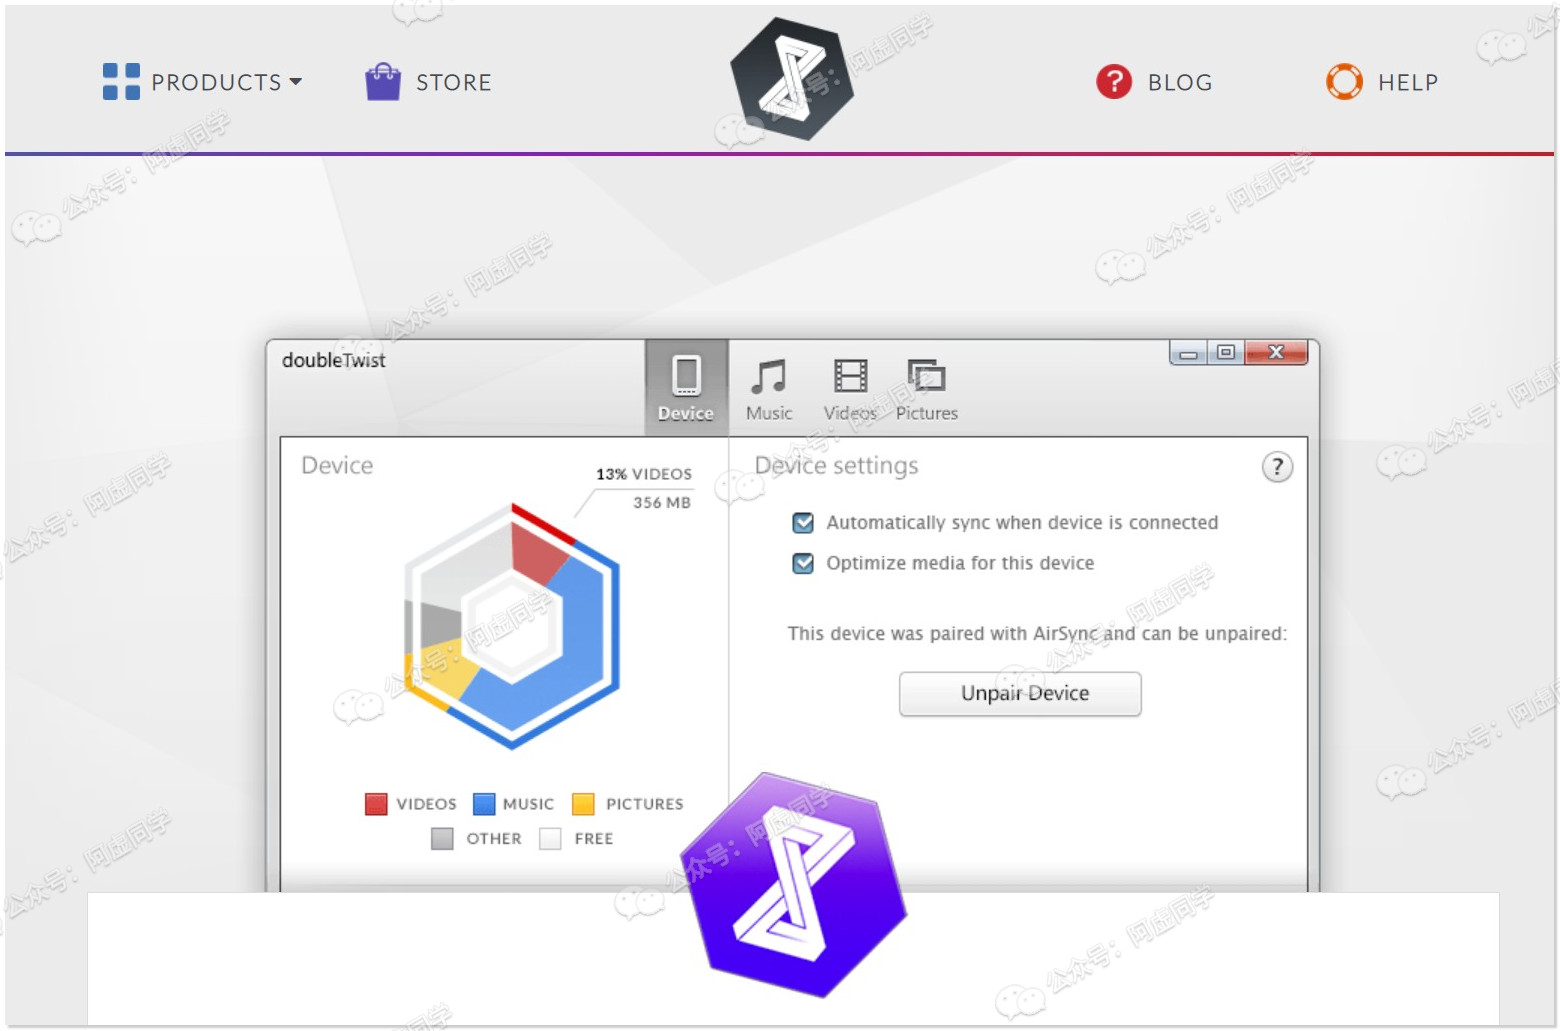The height and width of the screenshot is (1031, 1560).
Task: Click the large purple doubleTwist hexagon logo
Action: pos(794,885)
